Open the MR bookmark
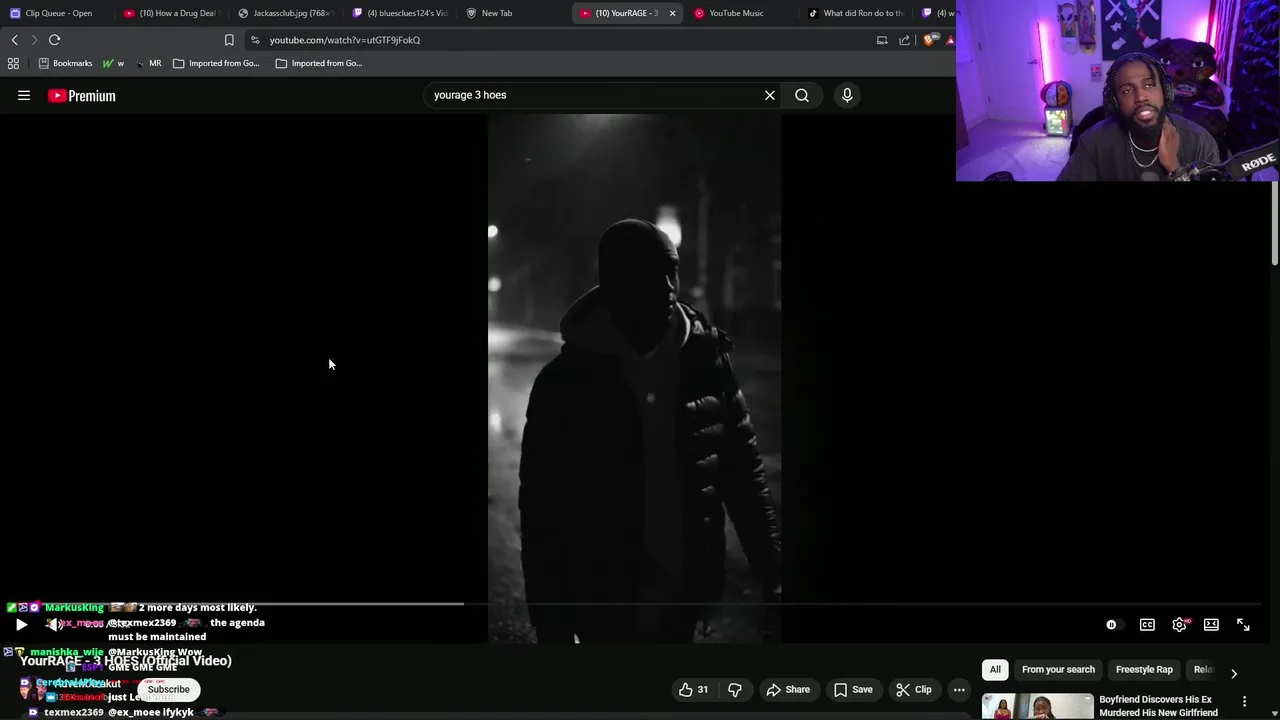The width and height of the screenshot is (1280, 720). [148, 63]
